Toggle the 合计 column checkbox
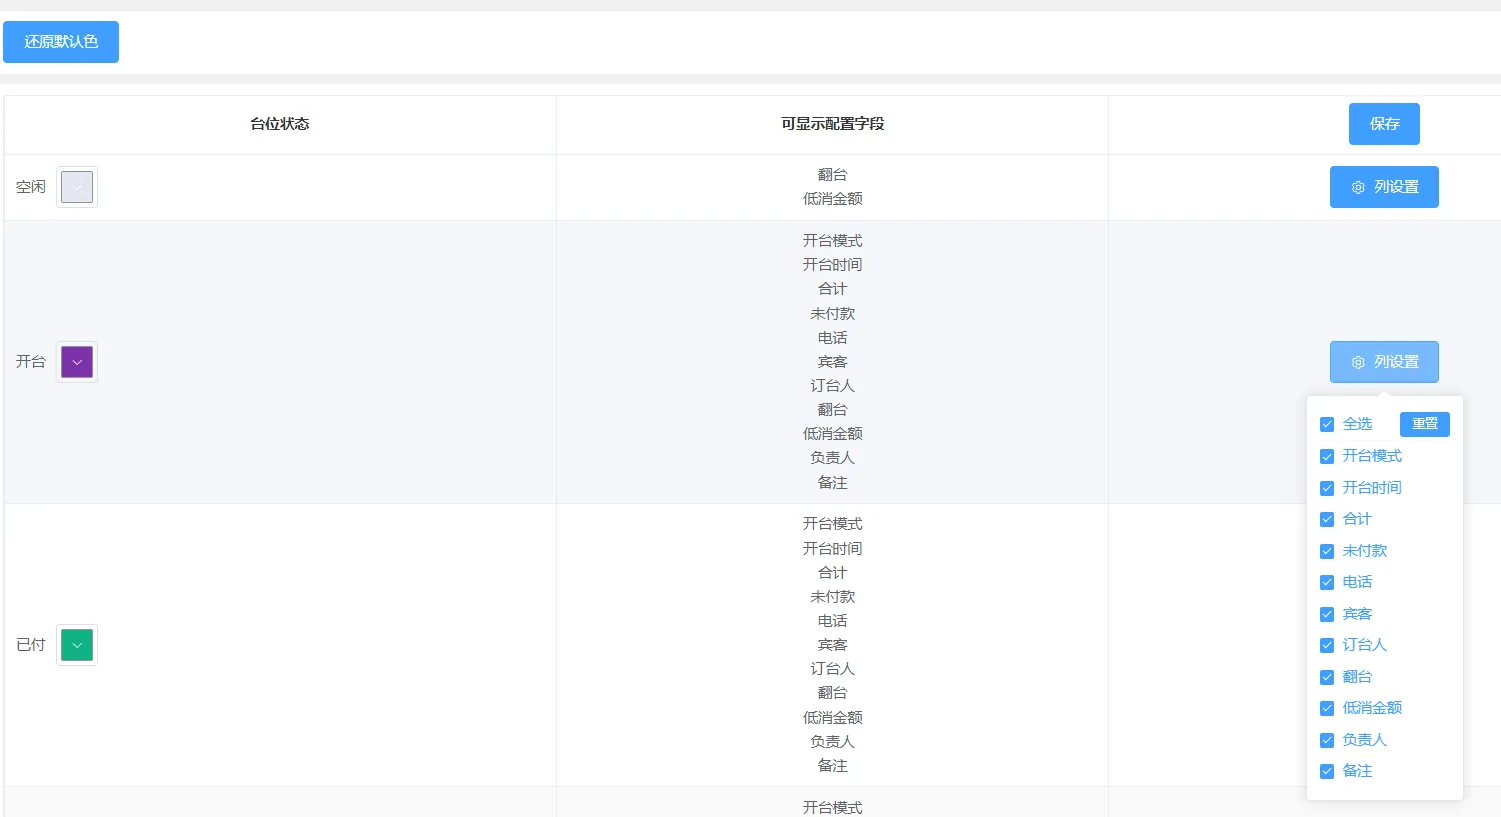Screen dimensions: 1501x817 tap(1327, 519)
